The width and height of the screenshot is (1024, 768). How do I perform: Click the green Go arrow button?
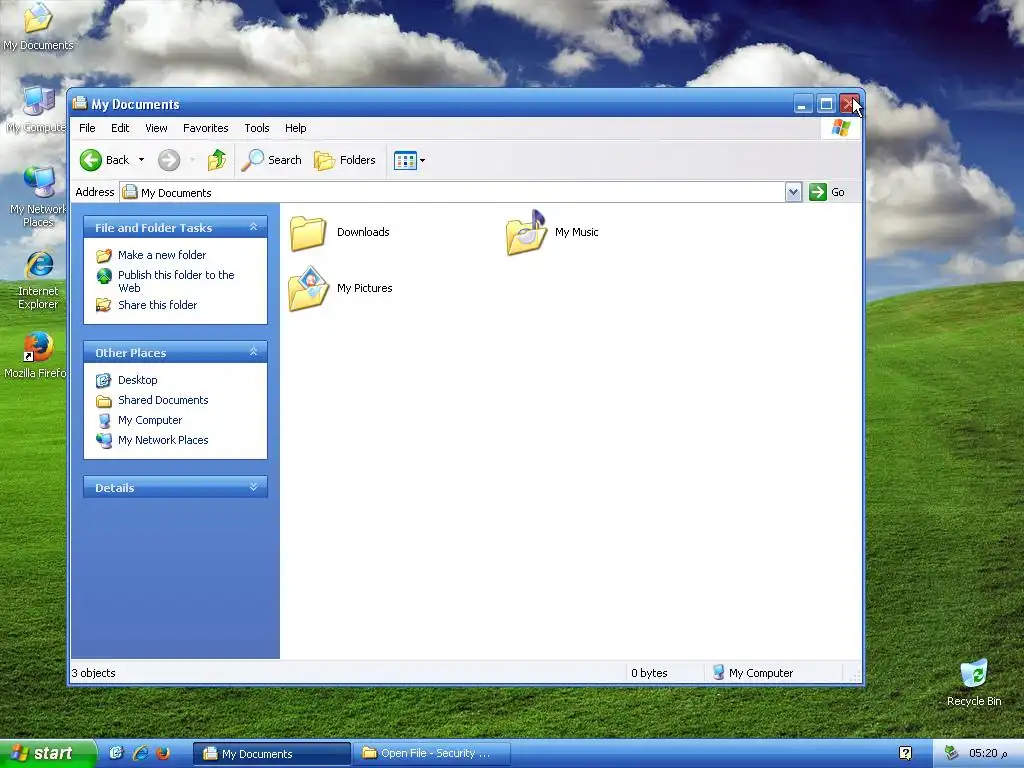818,192
